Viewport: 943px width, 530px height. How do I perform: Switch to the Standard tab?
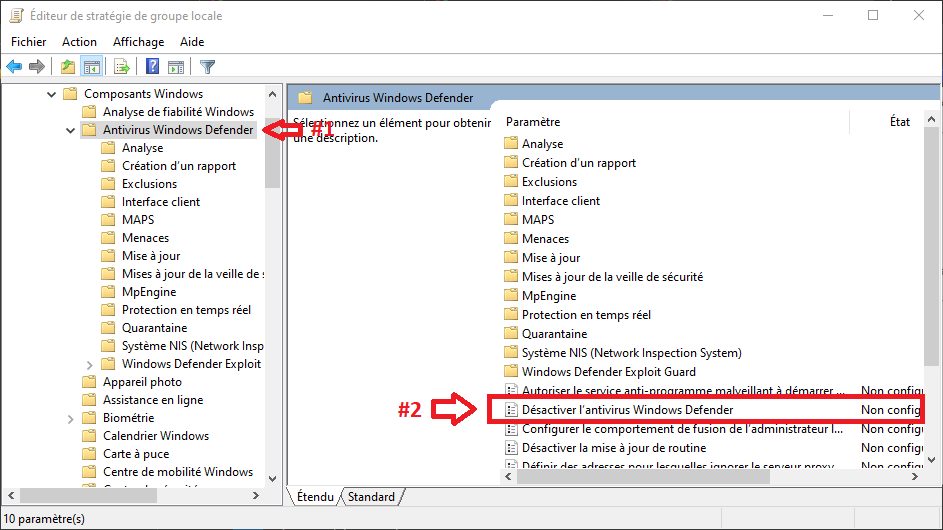pyautogui.click(x=371, y=497)
